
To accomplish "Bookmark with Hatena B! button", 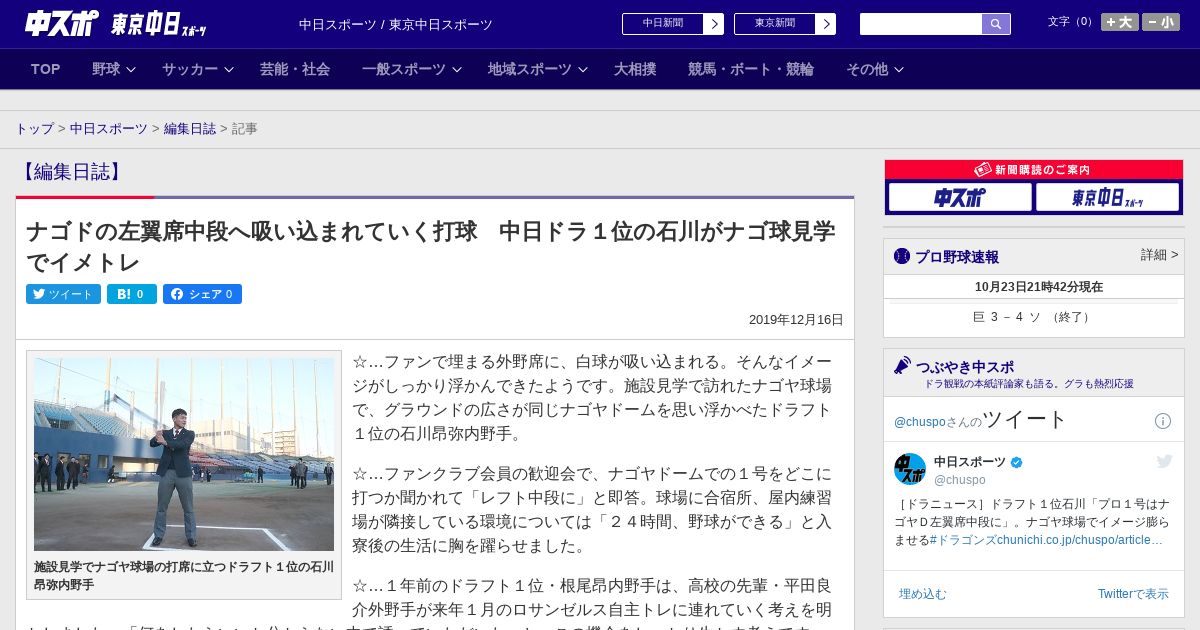I will (x=131, y=294).
